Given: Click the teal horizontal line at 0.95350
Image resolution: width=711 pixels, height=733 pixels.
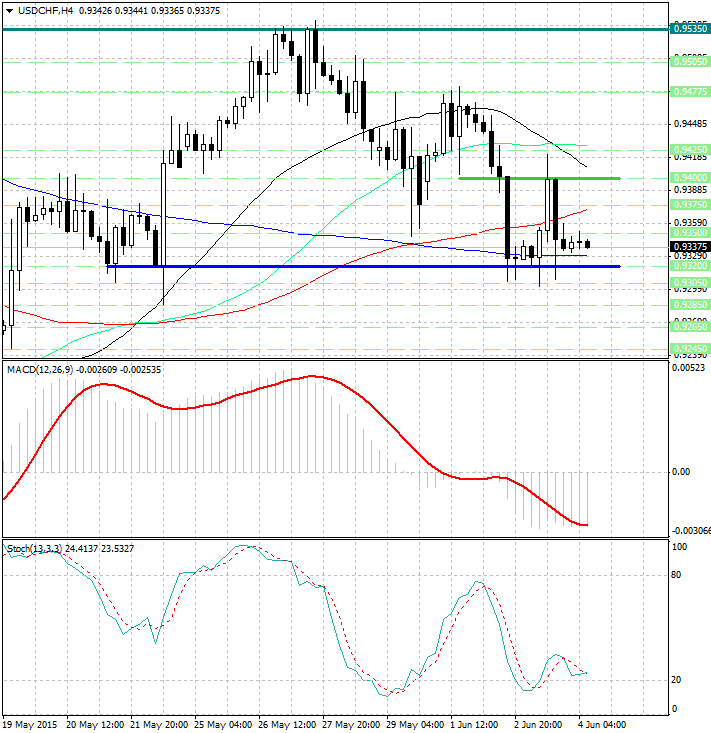Looking at the screenshot, I should click(x=335, y=29).
